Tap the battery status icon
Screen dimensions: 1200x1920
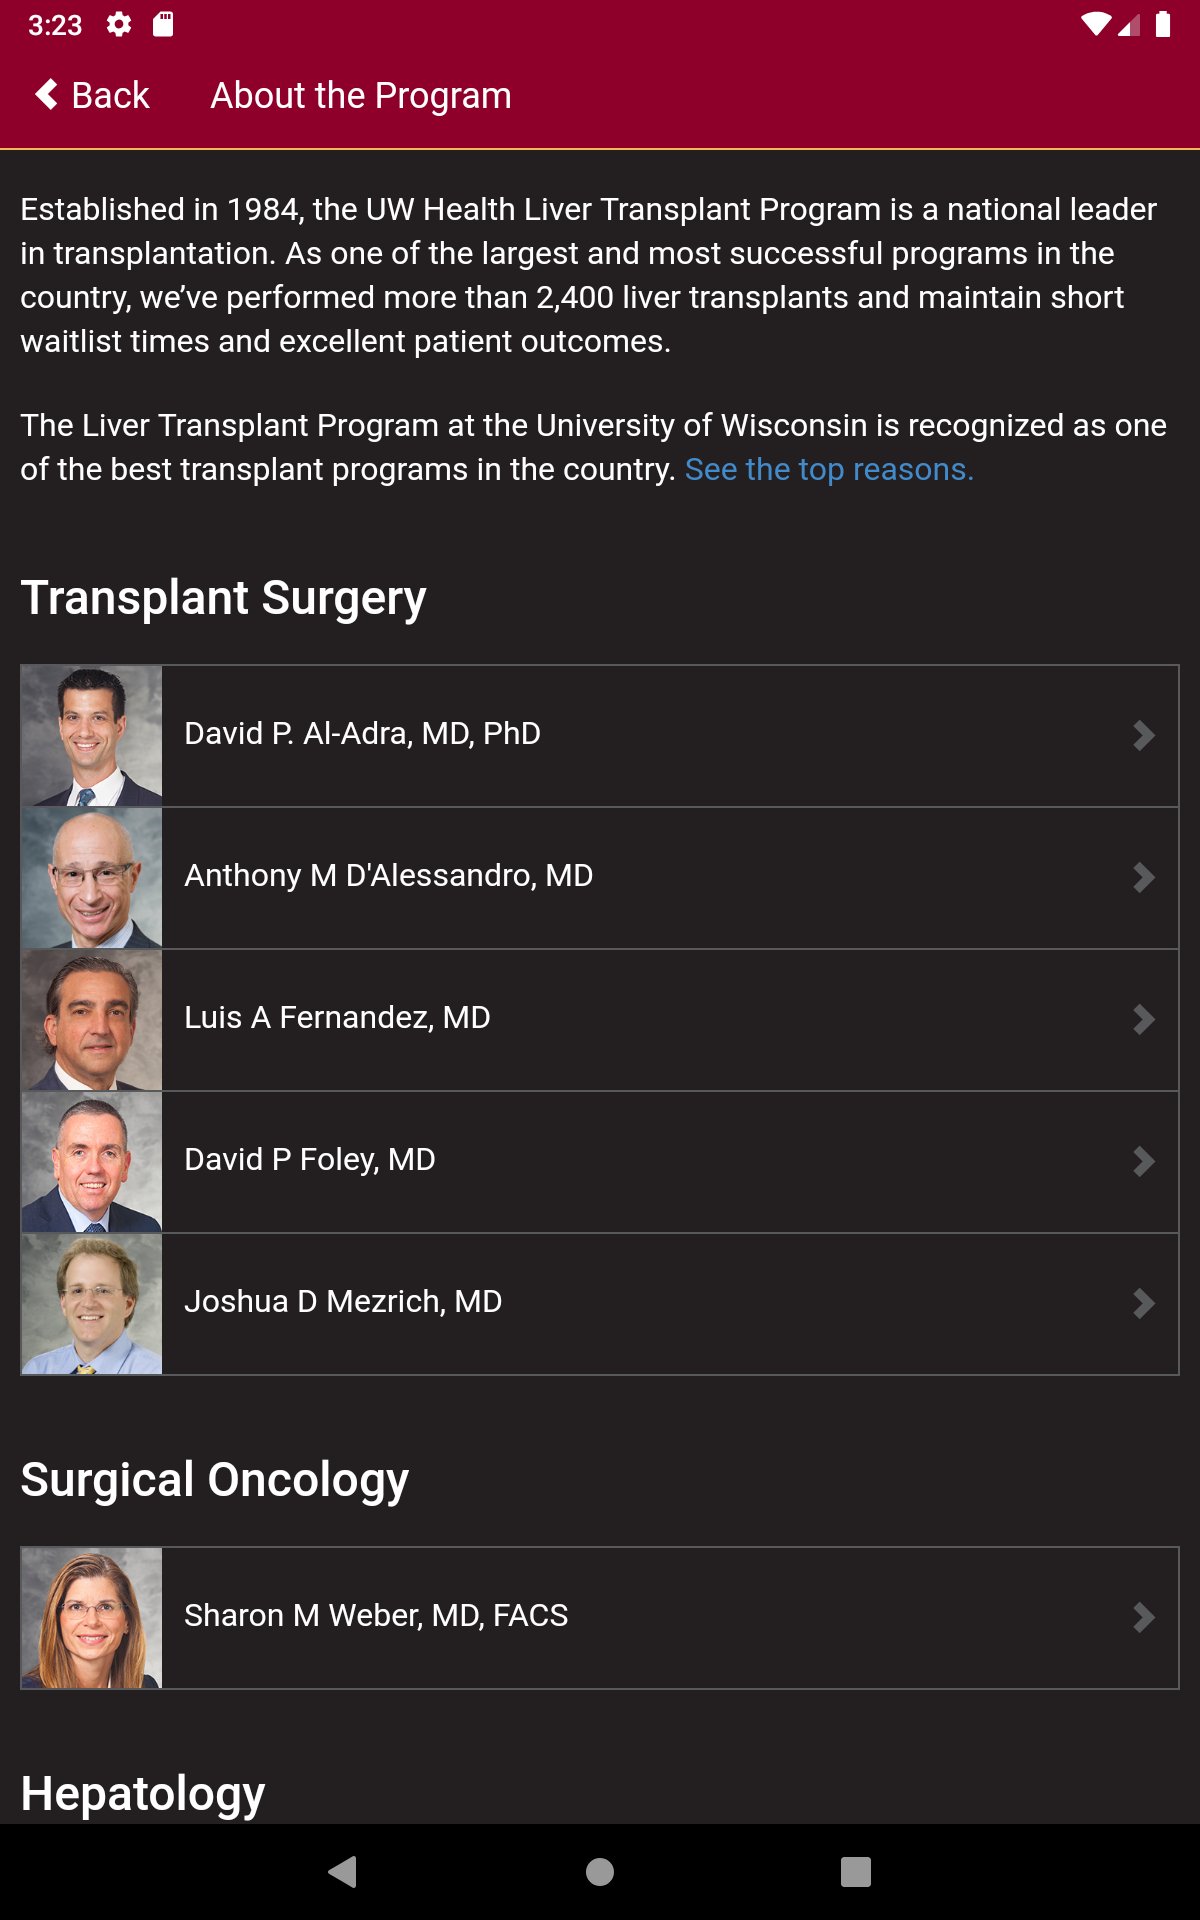(x=1163, y=25)
